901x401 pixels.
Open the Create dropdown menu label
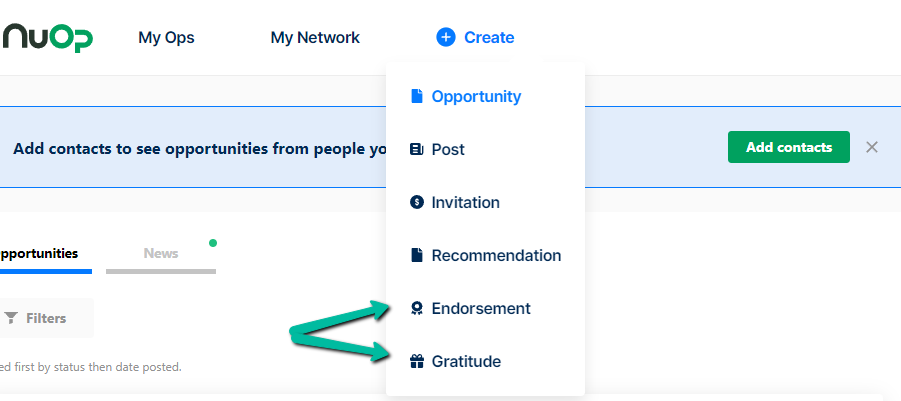489,37
